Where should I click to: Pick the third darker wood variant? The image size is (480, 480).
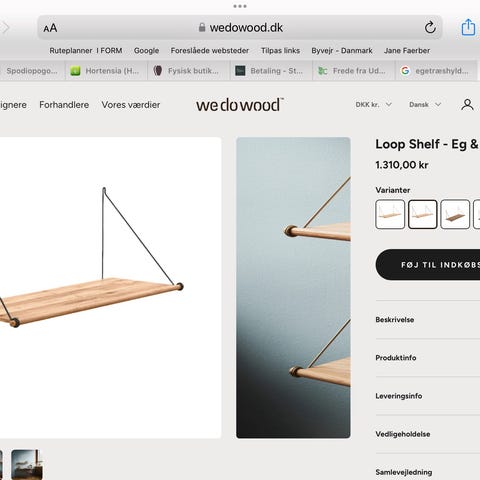point(455,214)
